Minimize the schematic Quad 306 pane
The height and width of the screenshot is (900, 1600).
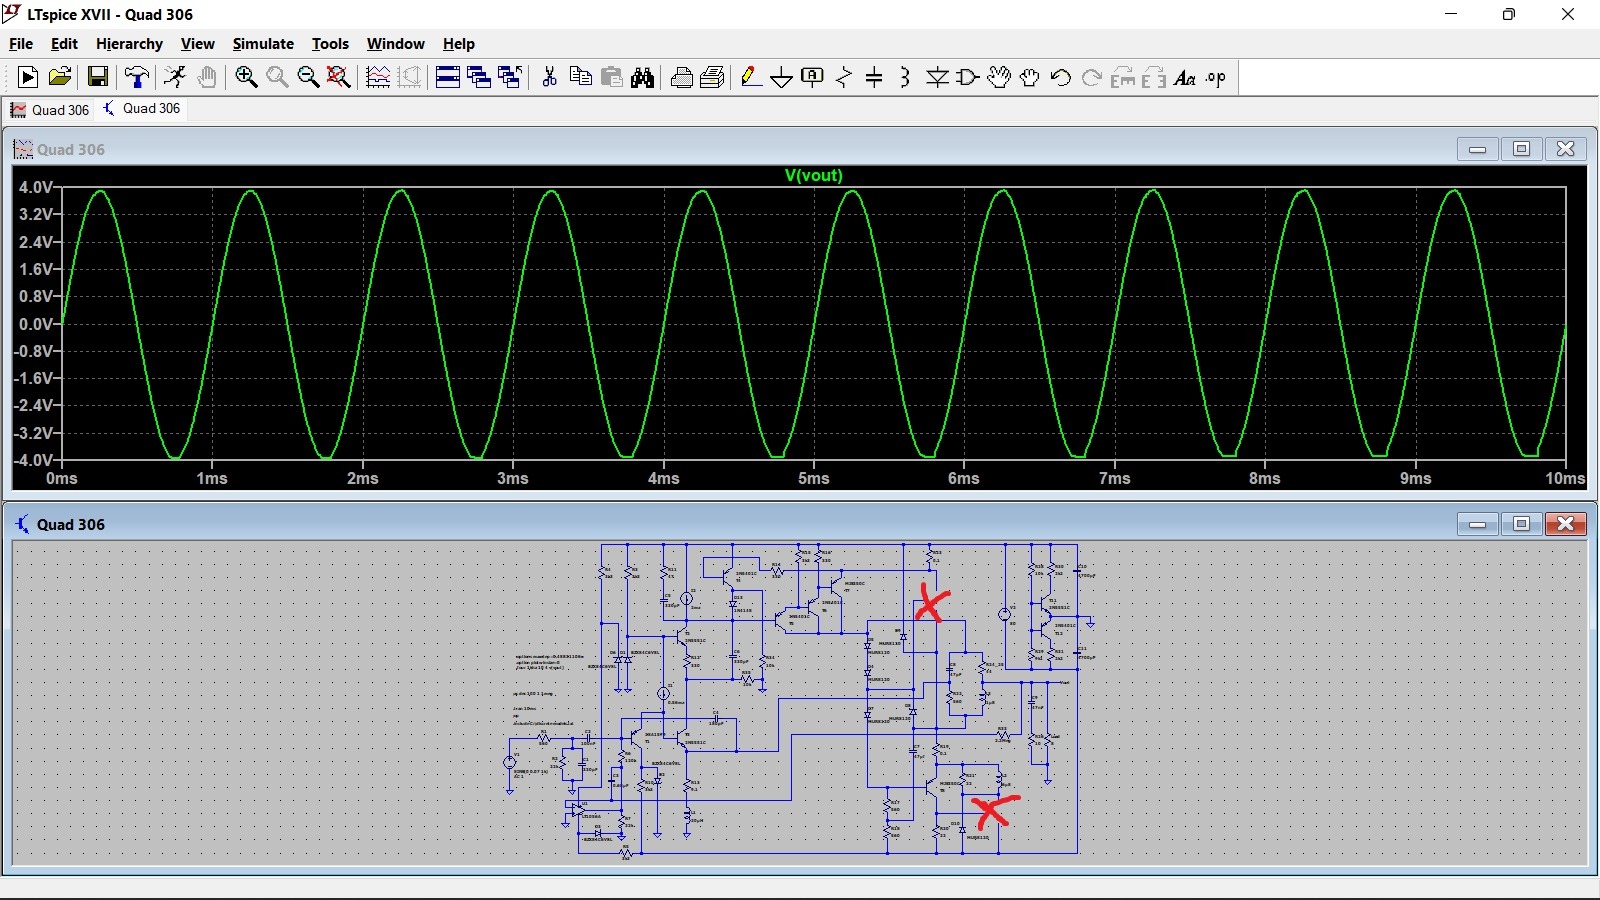tap(1478, 524)
